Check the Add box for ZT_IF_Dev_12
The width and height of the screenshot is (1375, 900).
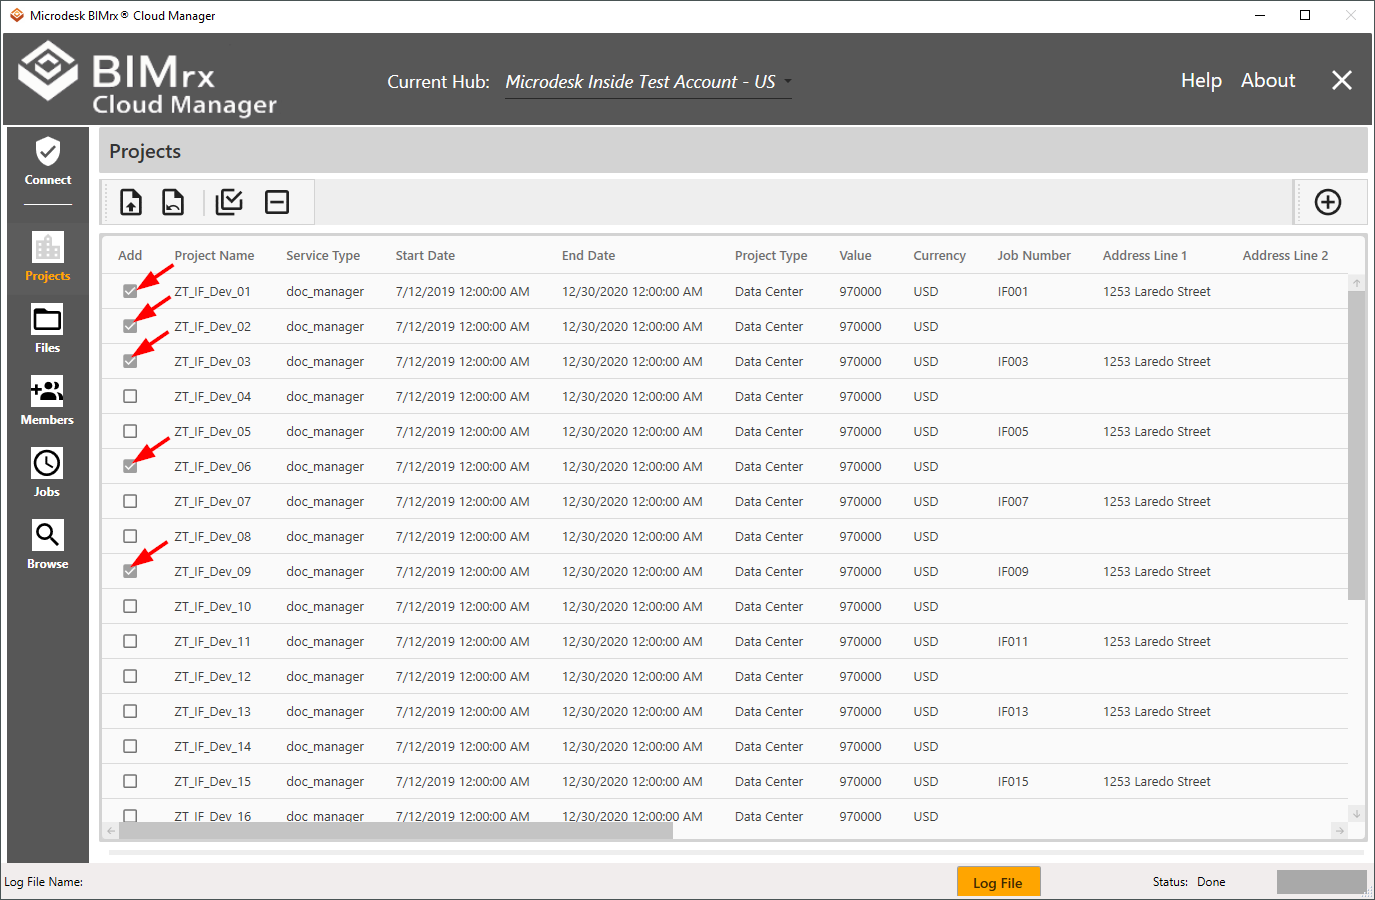click(130, 676)
